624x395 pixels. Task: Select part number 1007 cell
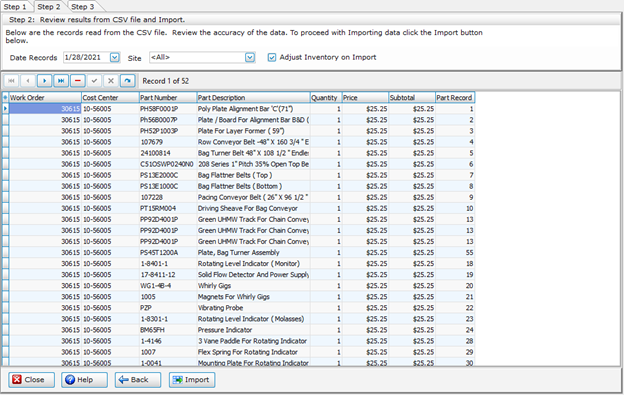pos(168,352)
